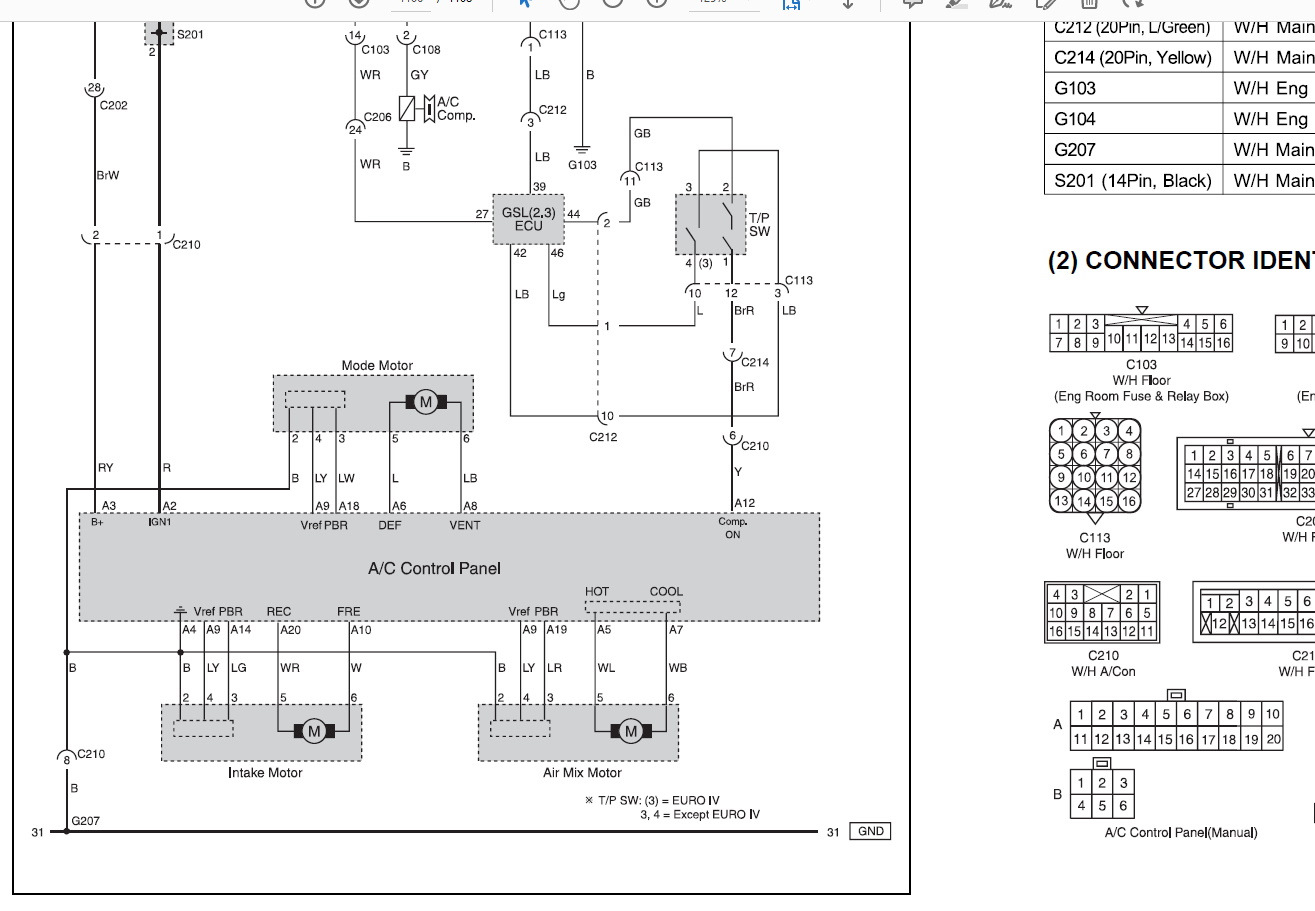Click the A12 pin label
Viewport: 1315px width, 911px height.
pos(744,503)
